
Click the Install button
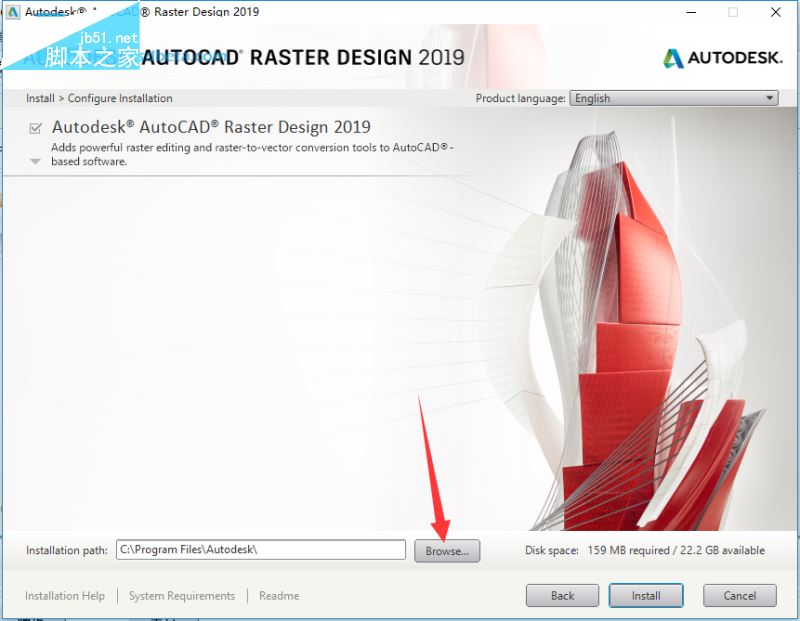point(646,595)
